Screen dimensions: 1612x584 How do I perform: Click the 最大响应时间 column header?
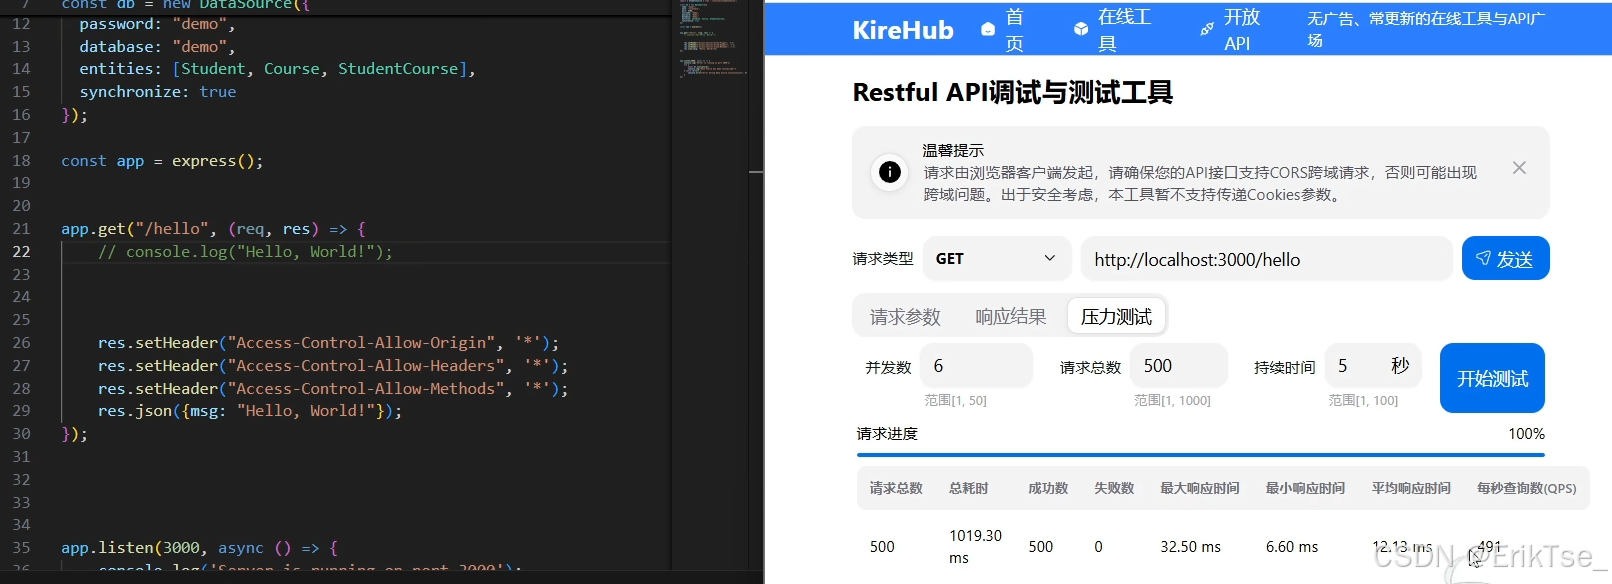click(1200, 488)
